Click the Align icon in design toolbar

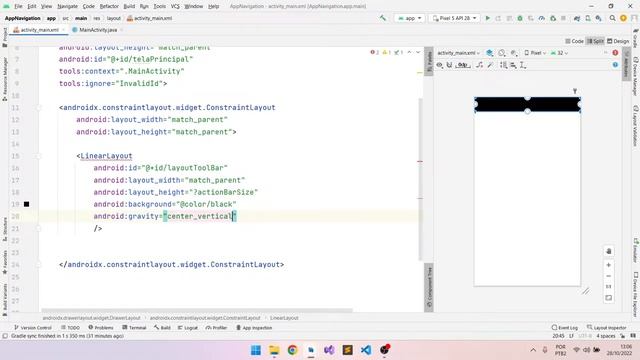point(513,65)
